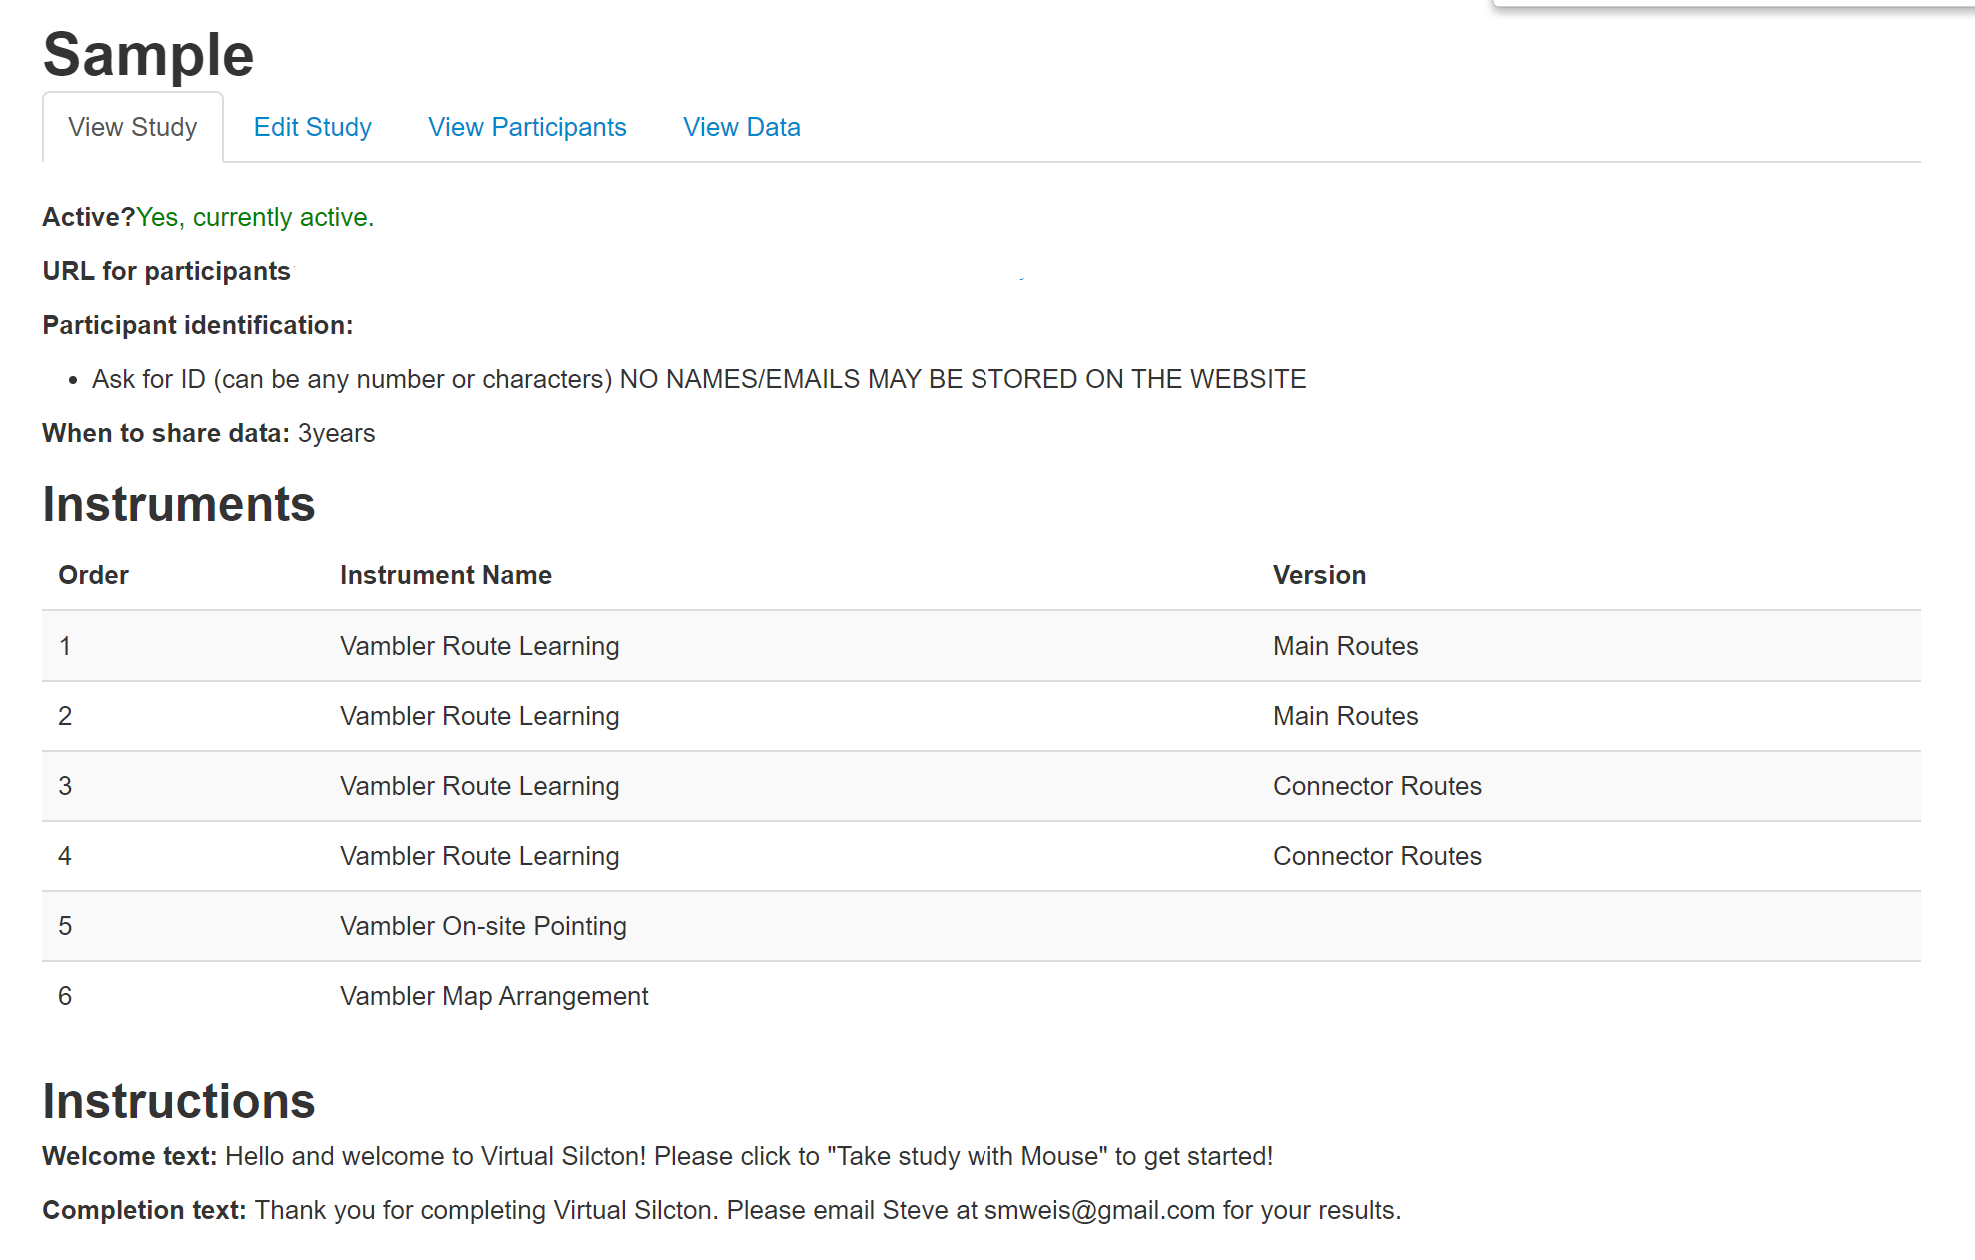Click the Instrument Name column header
Image resolution: width=1975 pixels, height=1260 pixels.
(x=445, y=575)
